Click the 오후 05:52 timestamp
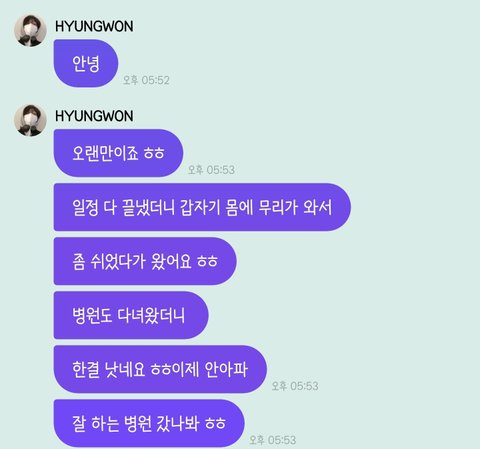 146,80
